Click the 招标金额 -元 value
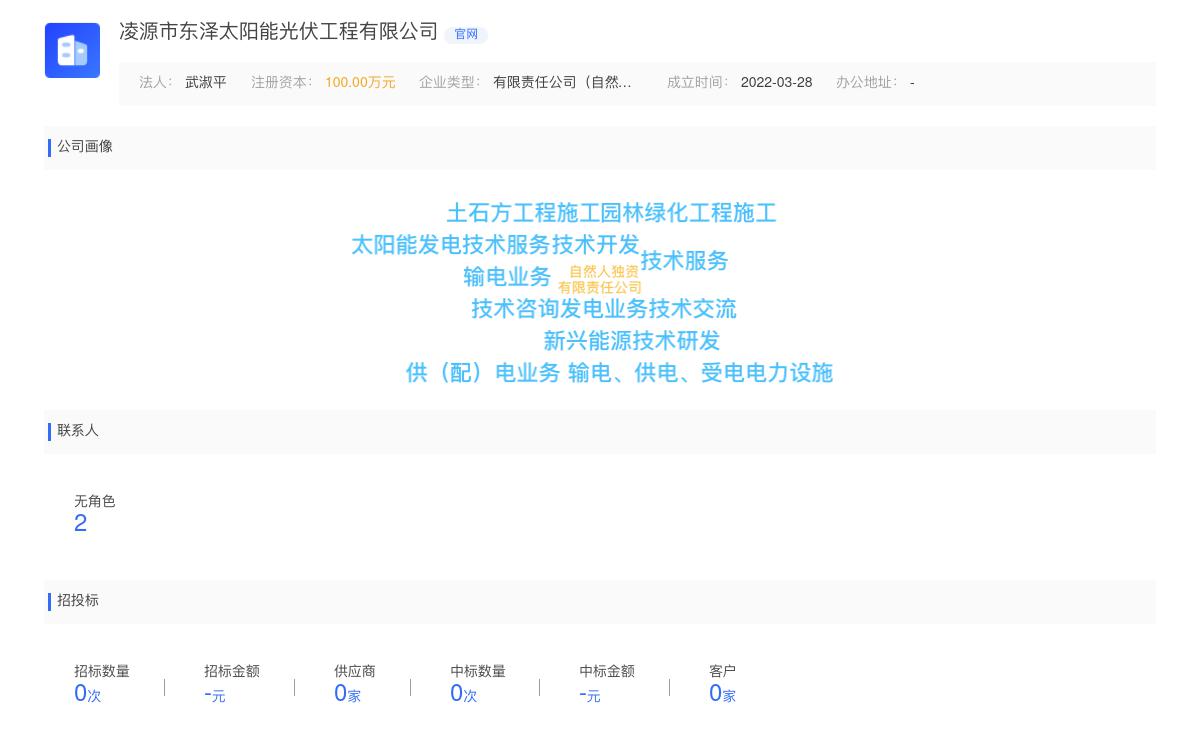1200x752 pixels. click(215, 694)
